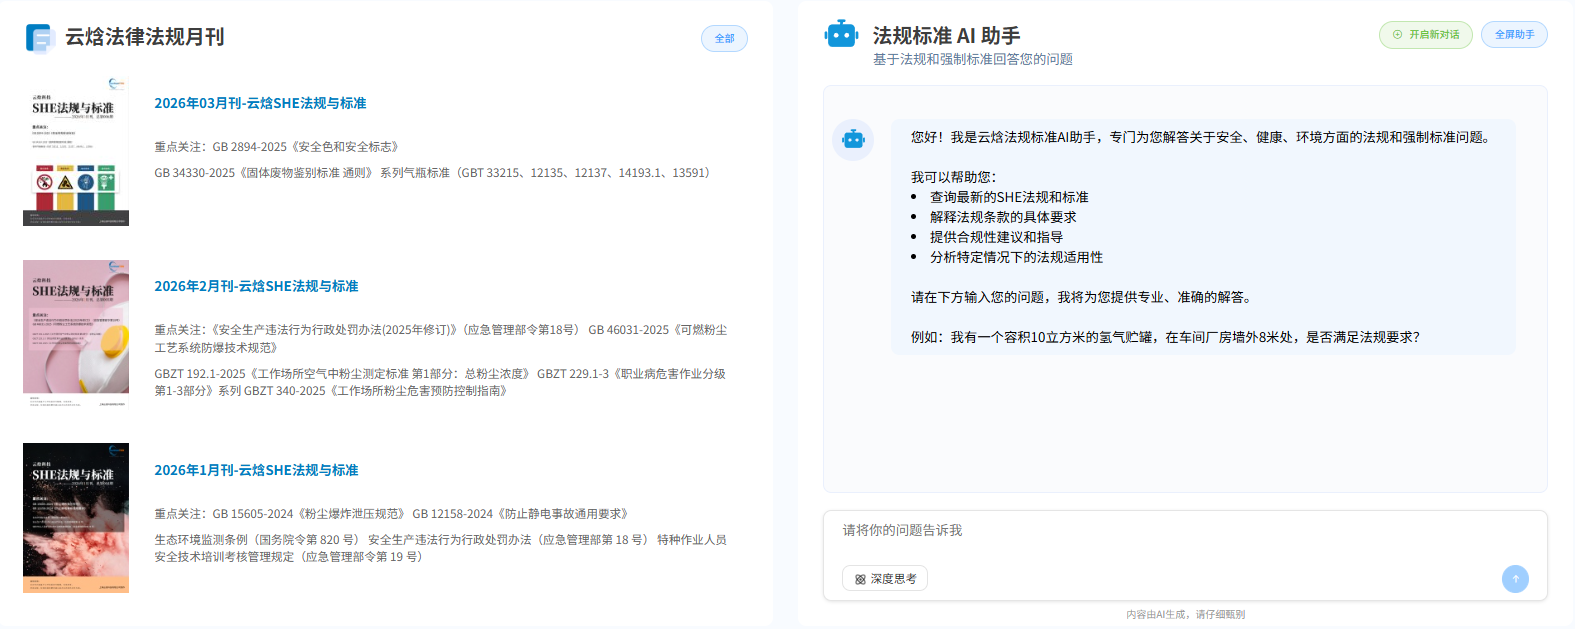Click the 分析特定情况下的法规适用性 bullet
The image size is (1575, 629).
click(1016, 257)
